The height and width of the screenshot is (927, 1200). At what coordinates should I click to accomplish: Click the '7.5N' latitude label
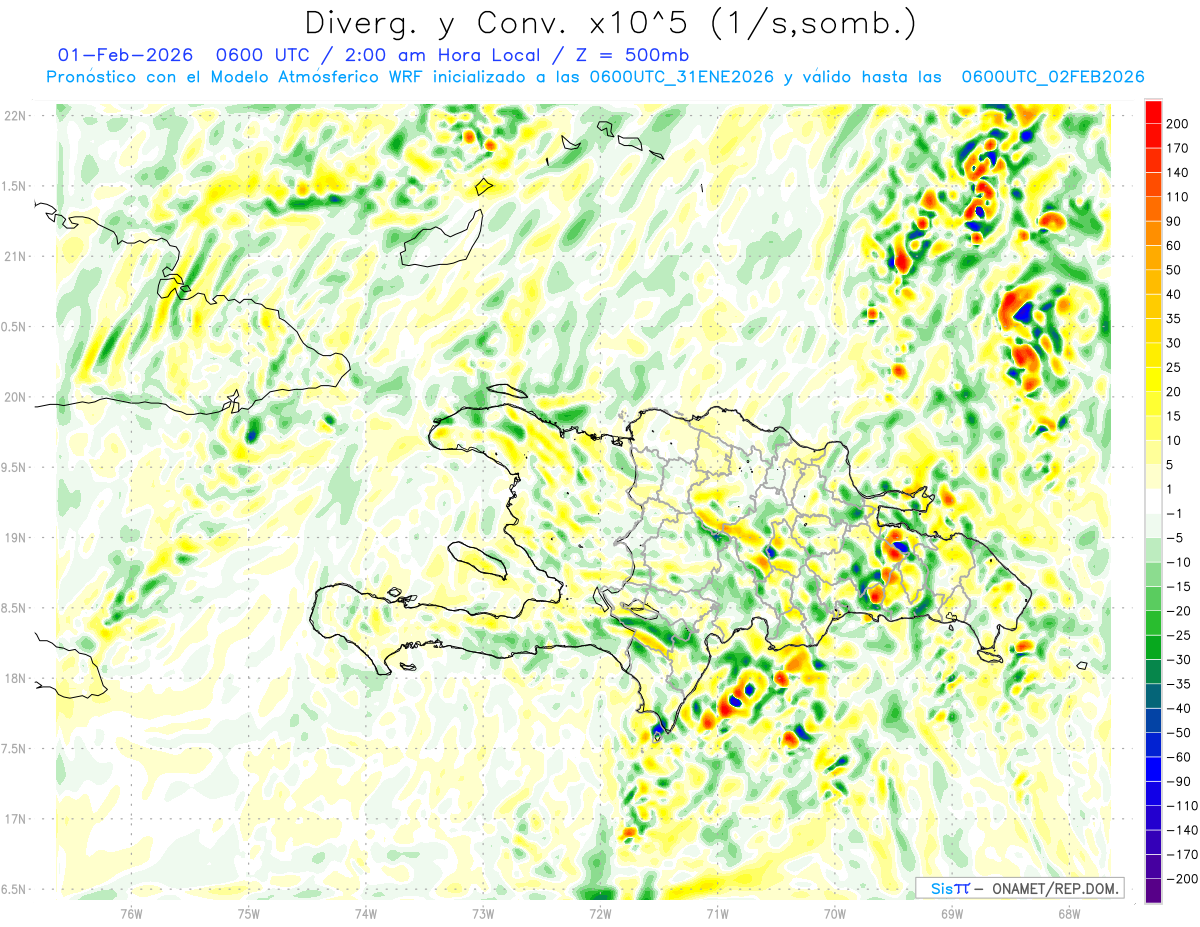click(14, 749)
